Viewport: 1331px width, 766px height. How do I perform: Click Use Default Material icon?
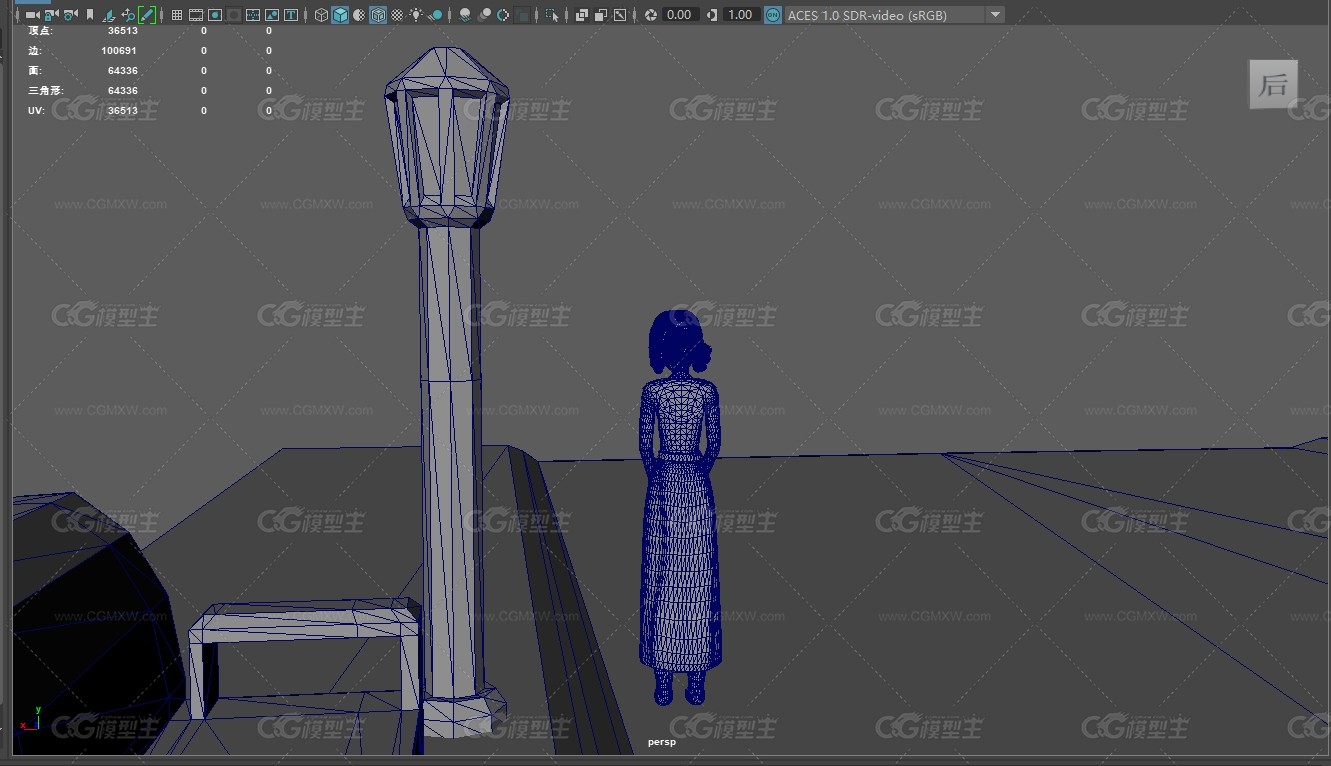(359, 15)
